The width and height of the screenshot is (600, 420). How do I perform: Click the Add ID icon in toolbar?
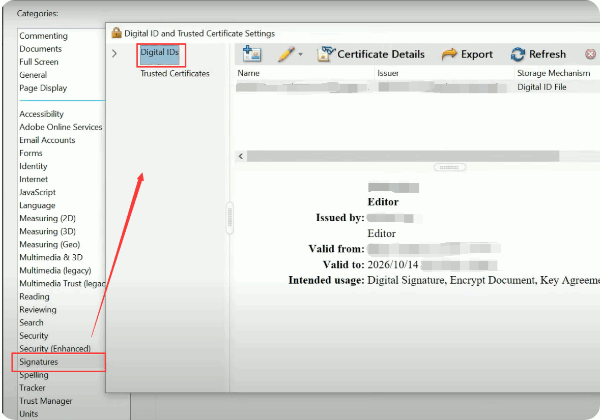252,54
